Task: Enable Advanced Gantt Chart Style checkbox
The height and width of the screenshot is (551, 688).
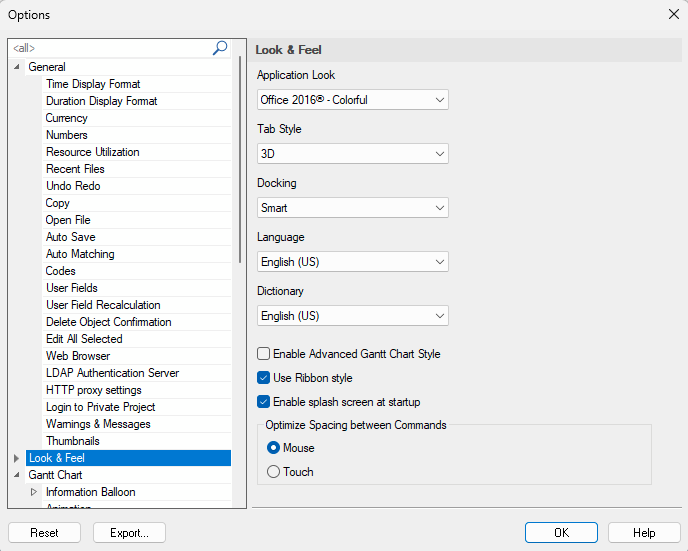Action: click(x=264, y=354)
